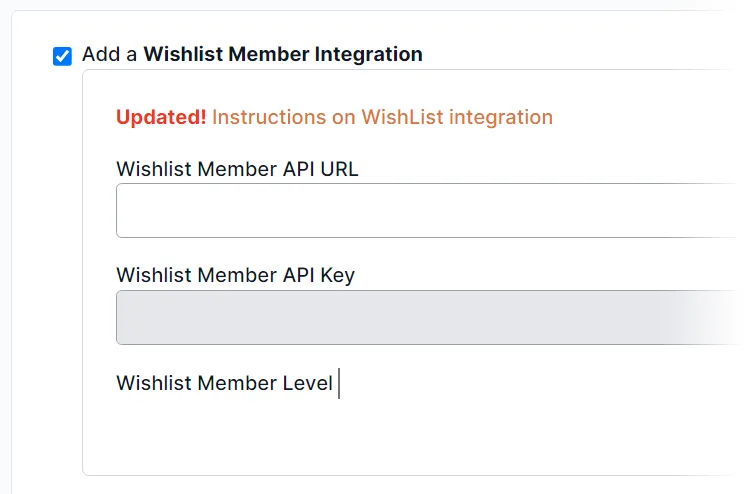The height and width of the screenshot is (494, 749).
Task: Click the word 'Level' in the Member Level label
Action: tap(306, 383)
